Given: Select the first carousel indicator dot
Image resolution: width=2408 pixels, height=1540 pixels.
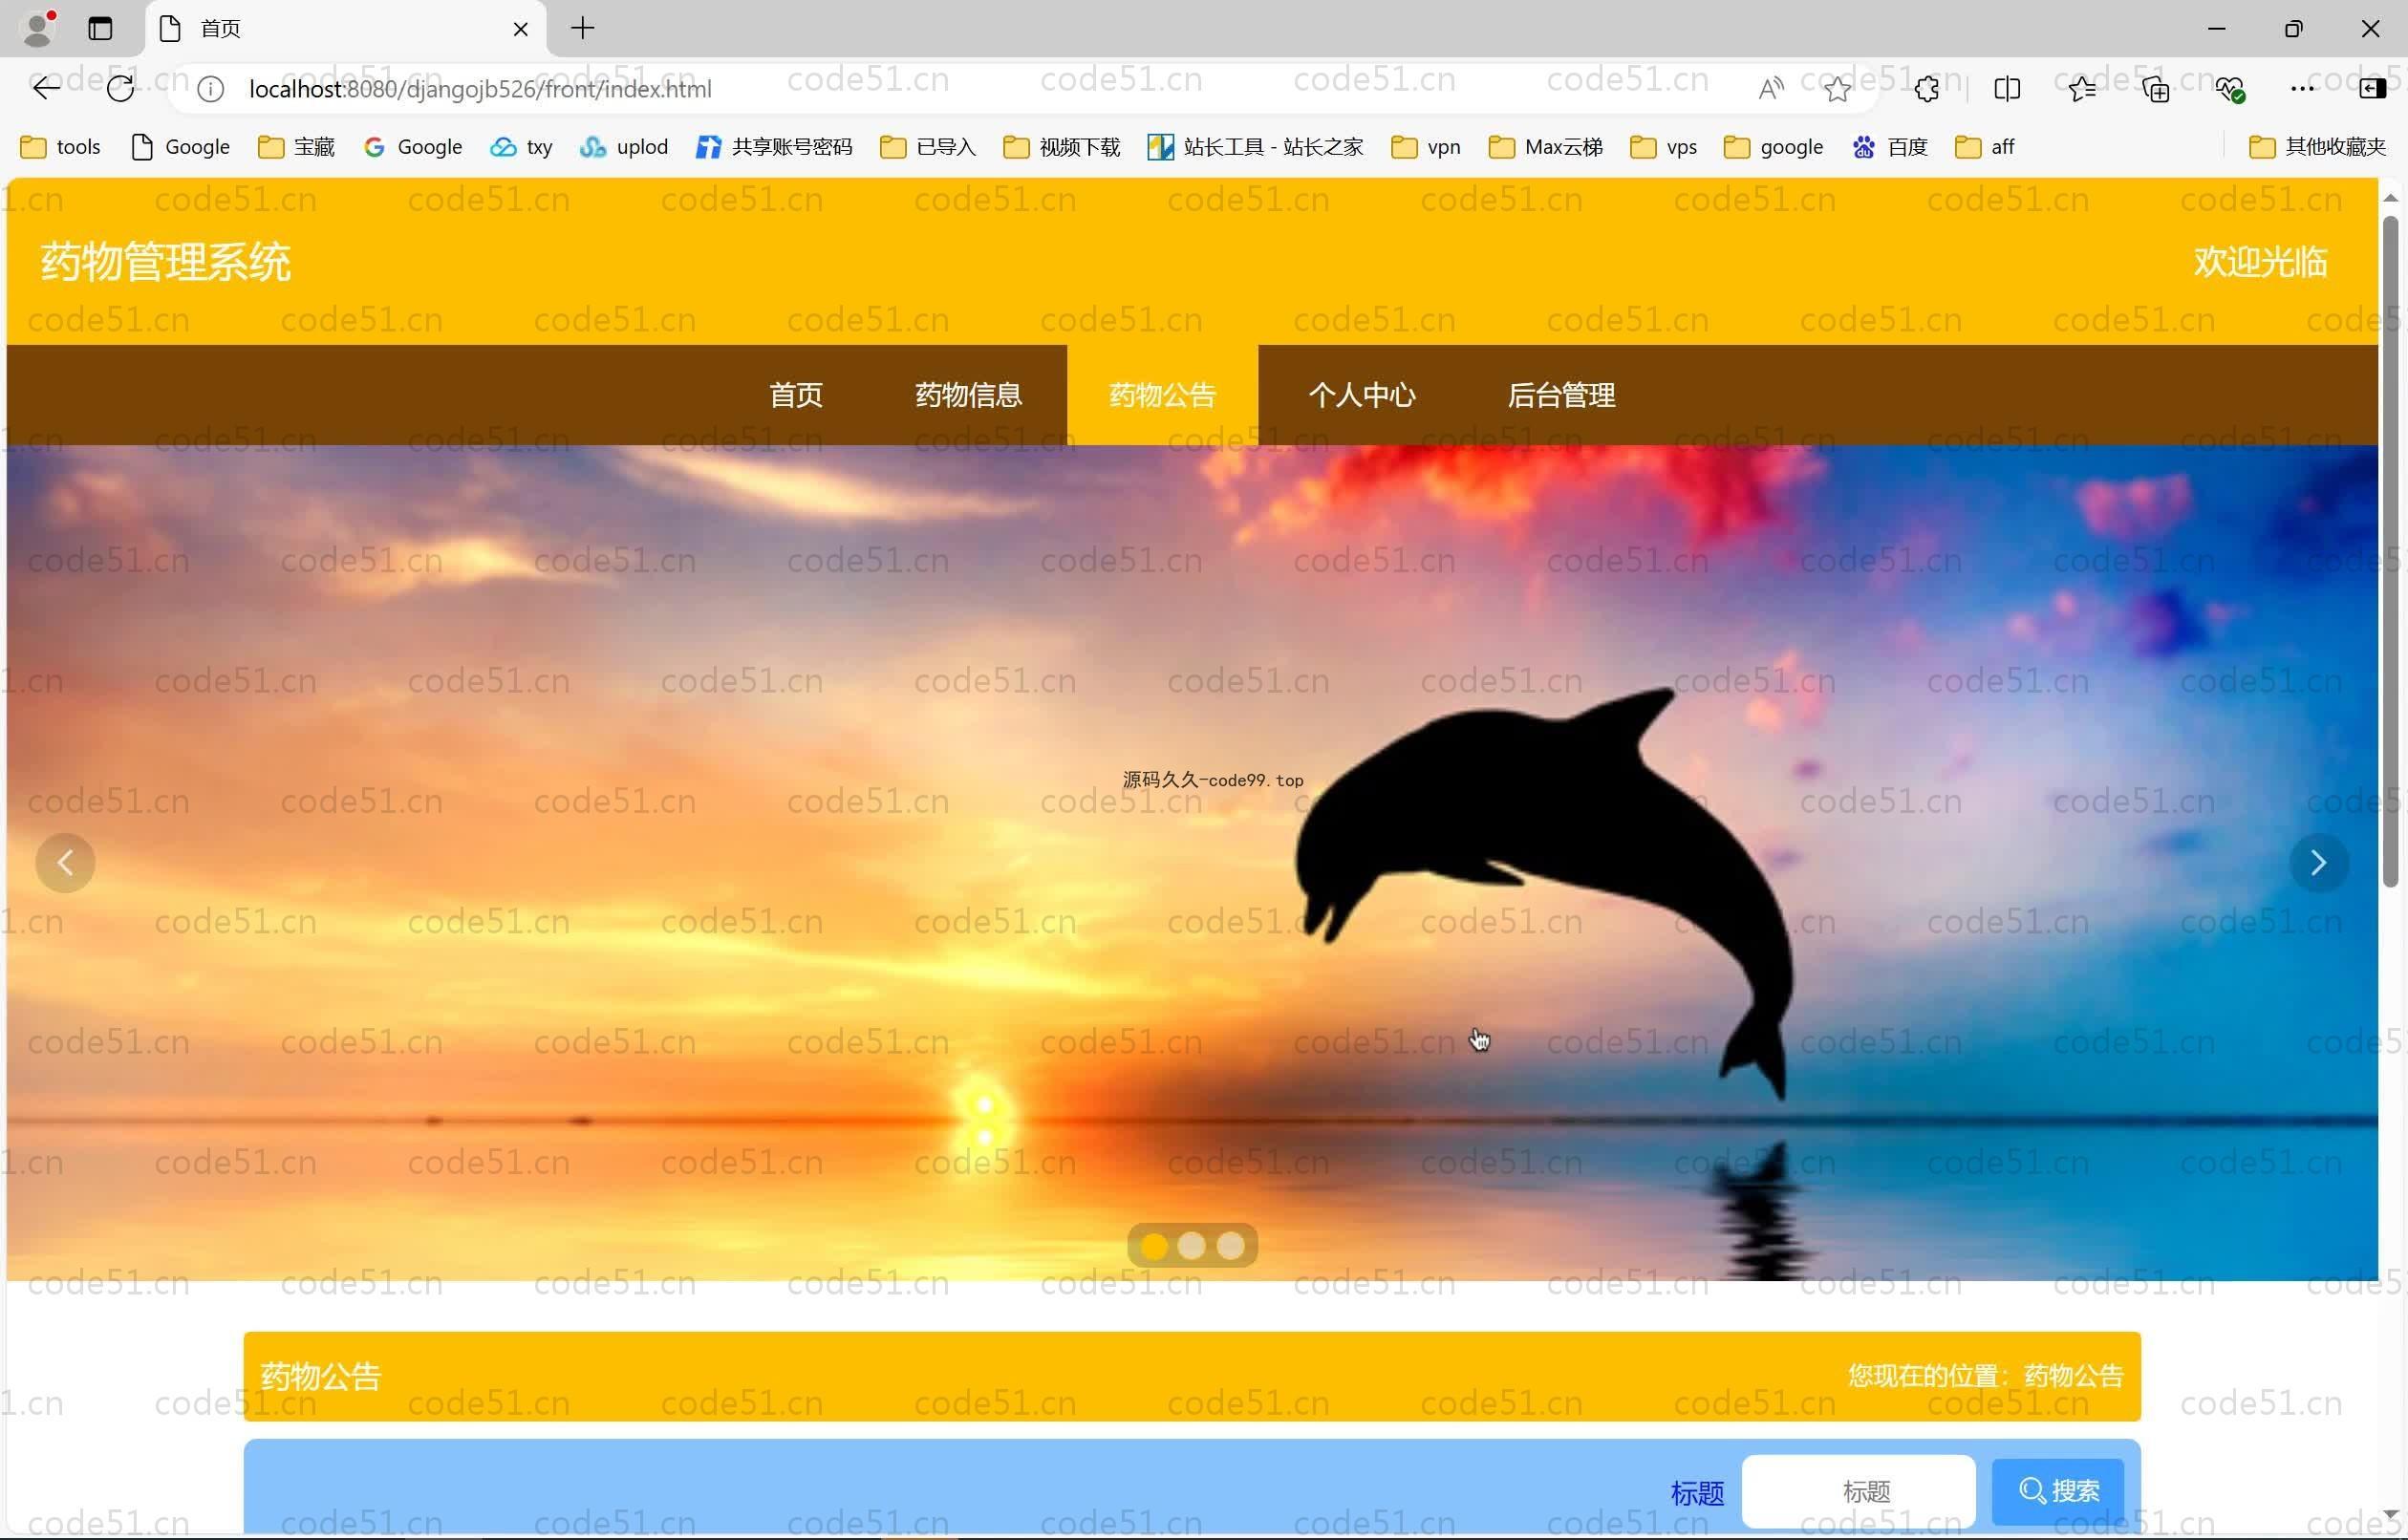Looking at the screenshot, I should (x=1154, y=1246).
